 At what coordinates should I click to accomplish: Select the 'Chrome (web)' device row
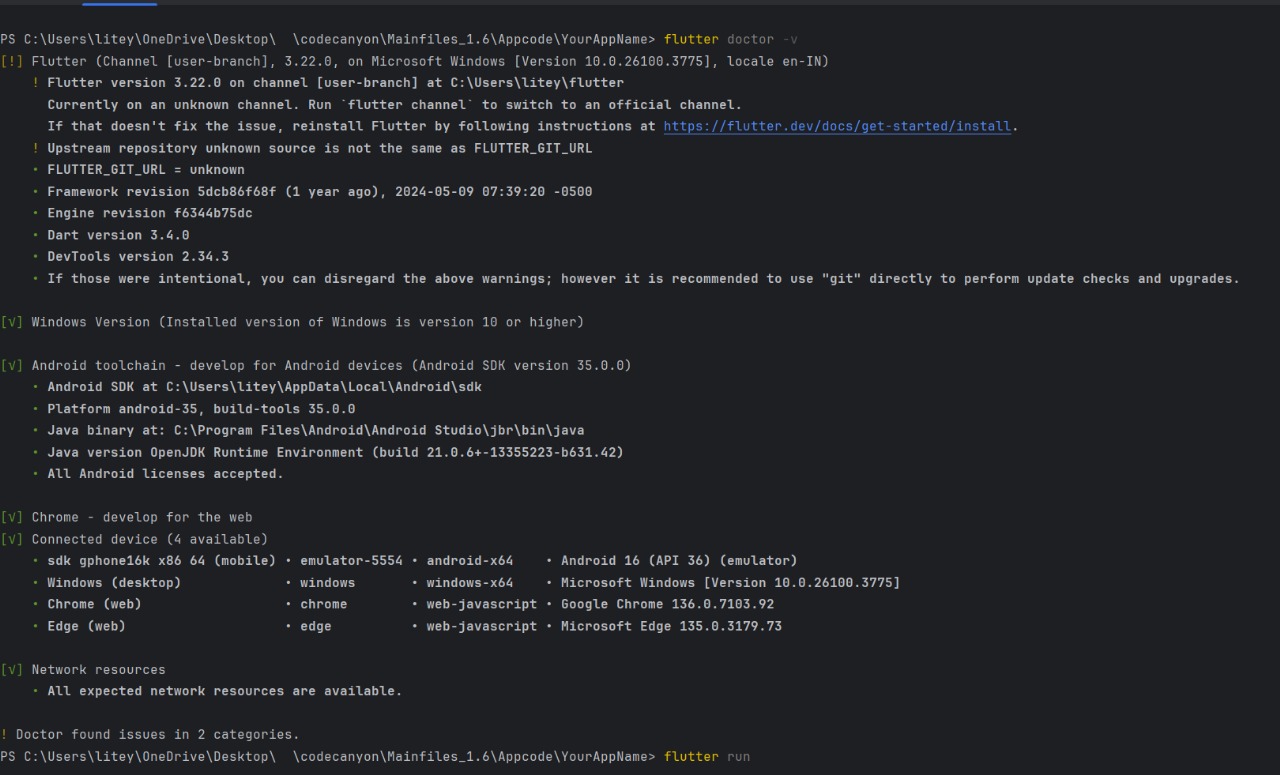pos(403,604)
